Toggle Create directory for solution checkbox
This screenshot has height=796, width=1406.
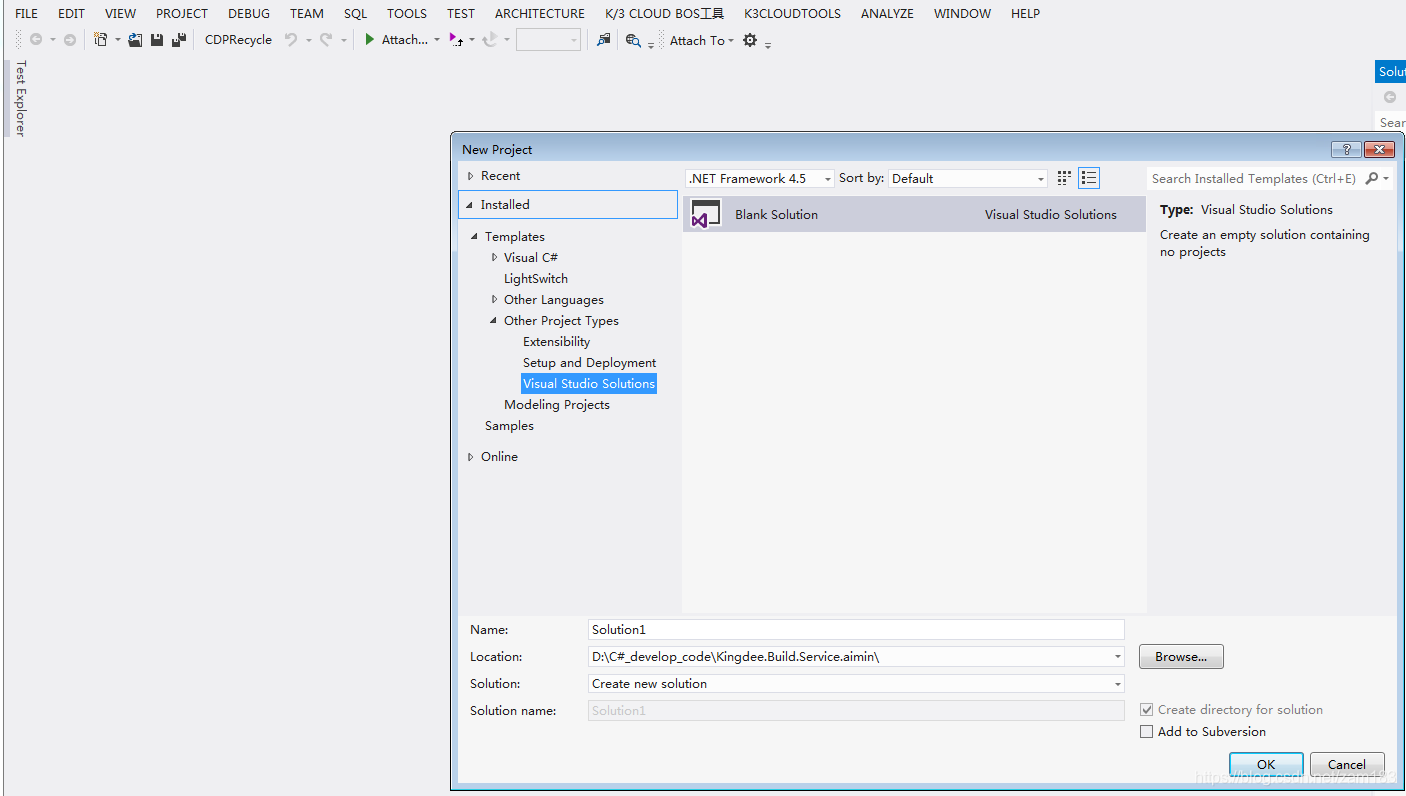[1146, 710]
